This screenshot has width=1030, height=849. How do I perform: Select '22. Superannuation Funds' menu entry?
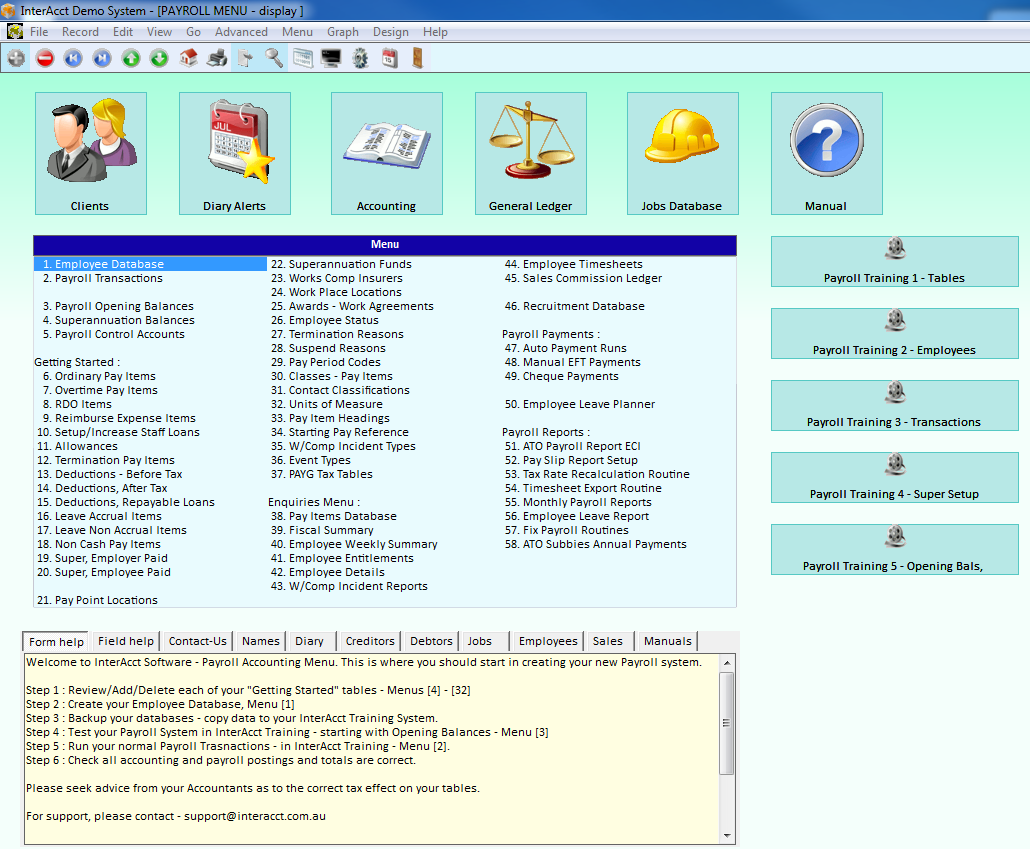(341, 264)
